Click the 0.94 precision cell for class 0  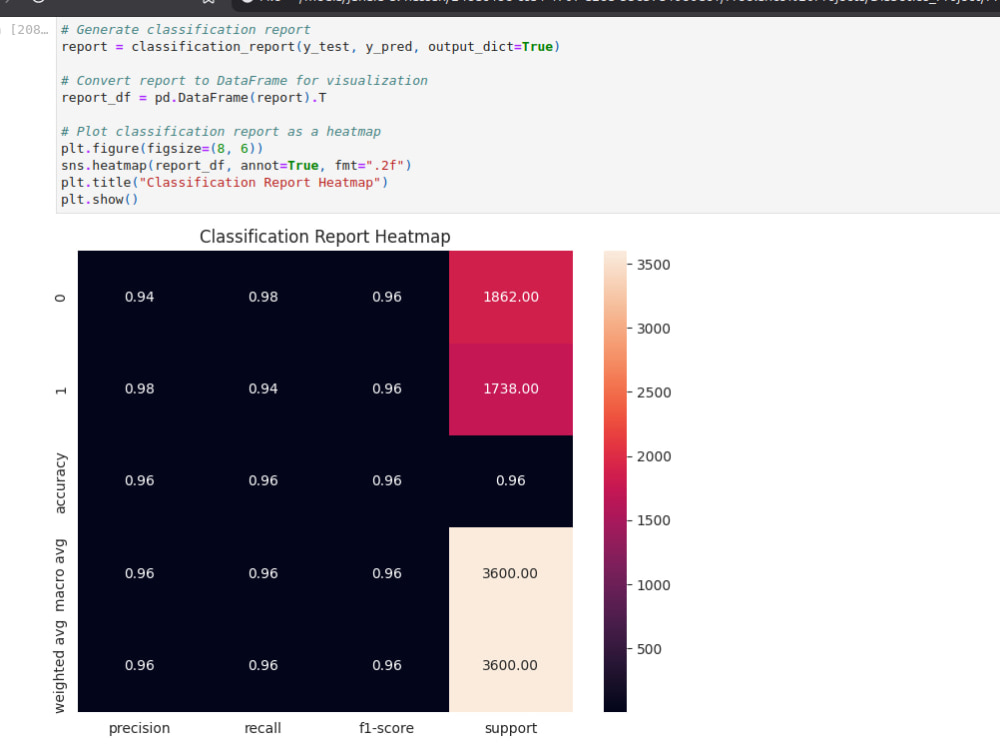[x=140, y=297]
